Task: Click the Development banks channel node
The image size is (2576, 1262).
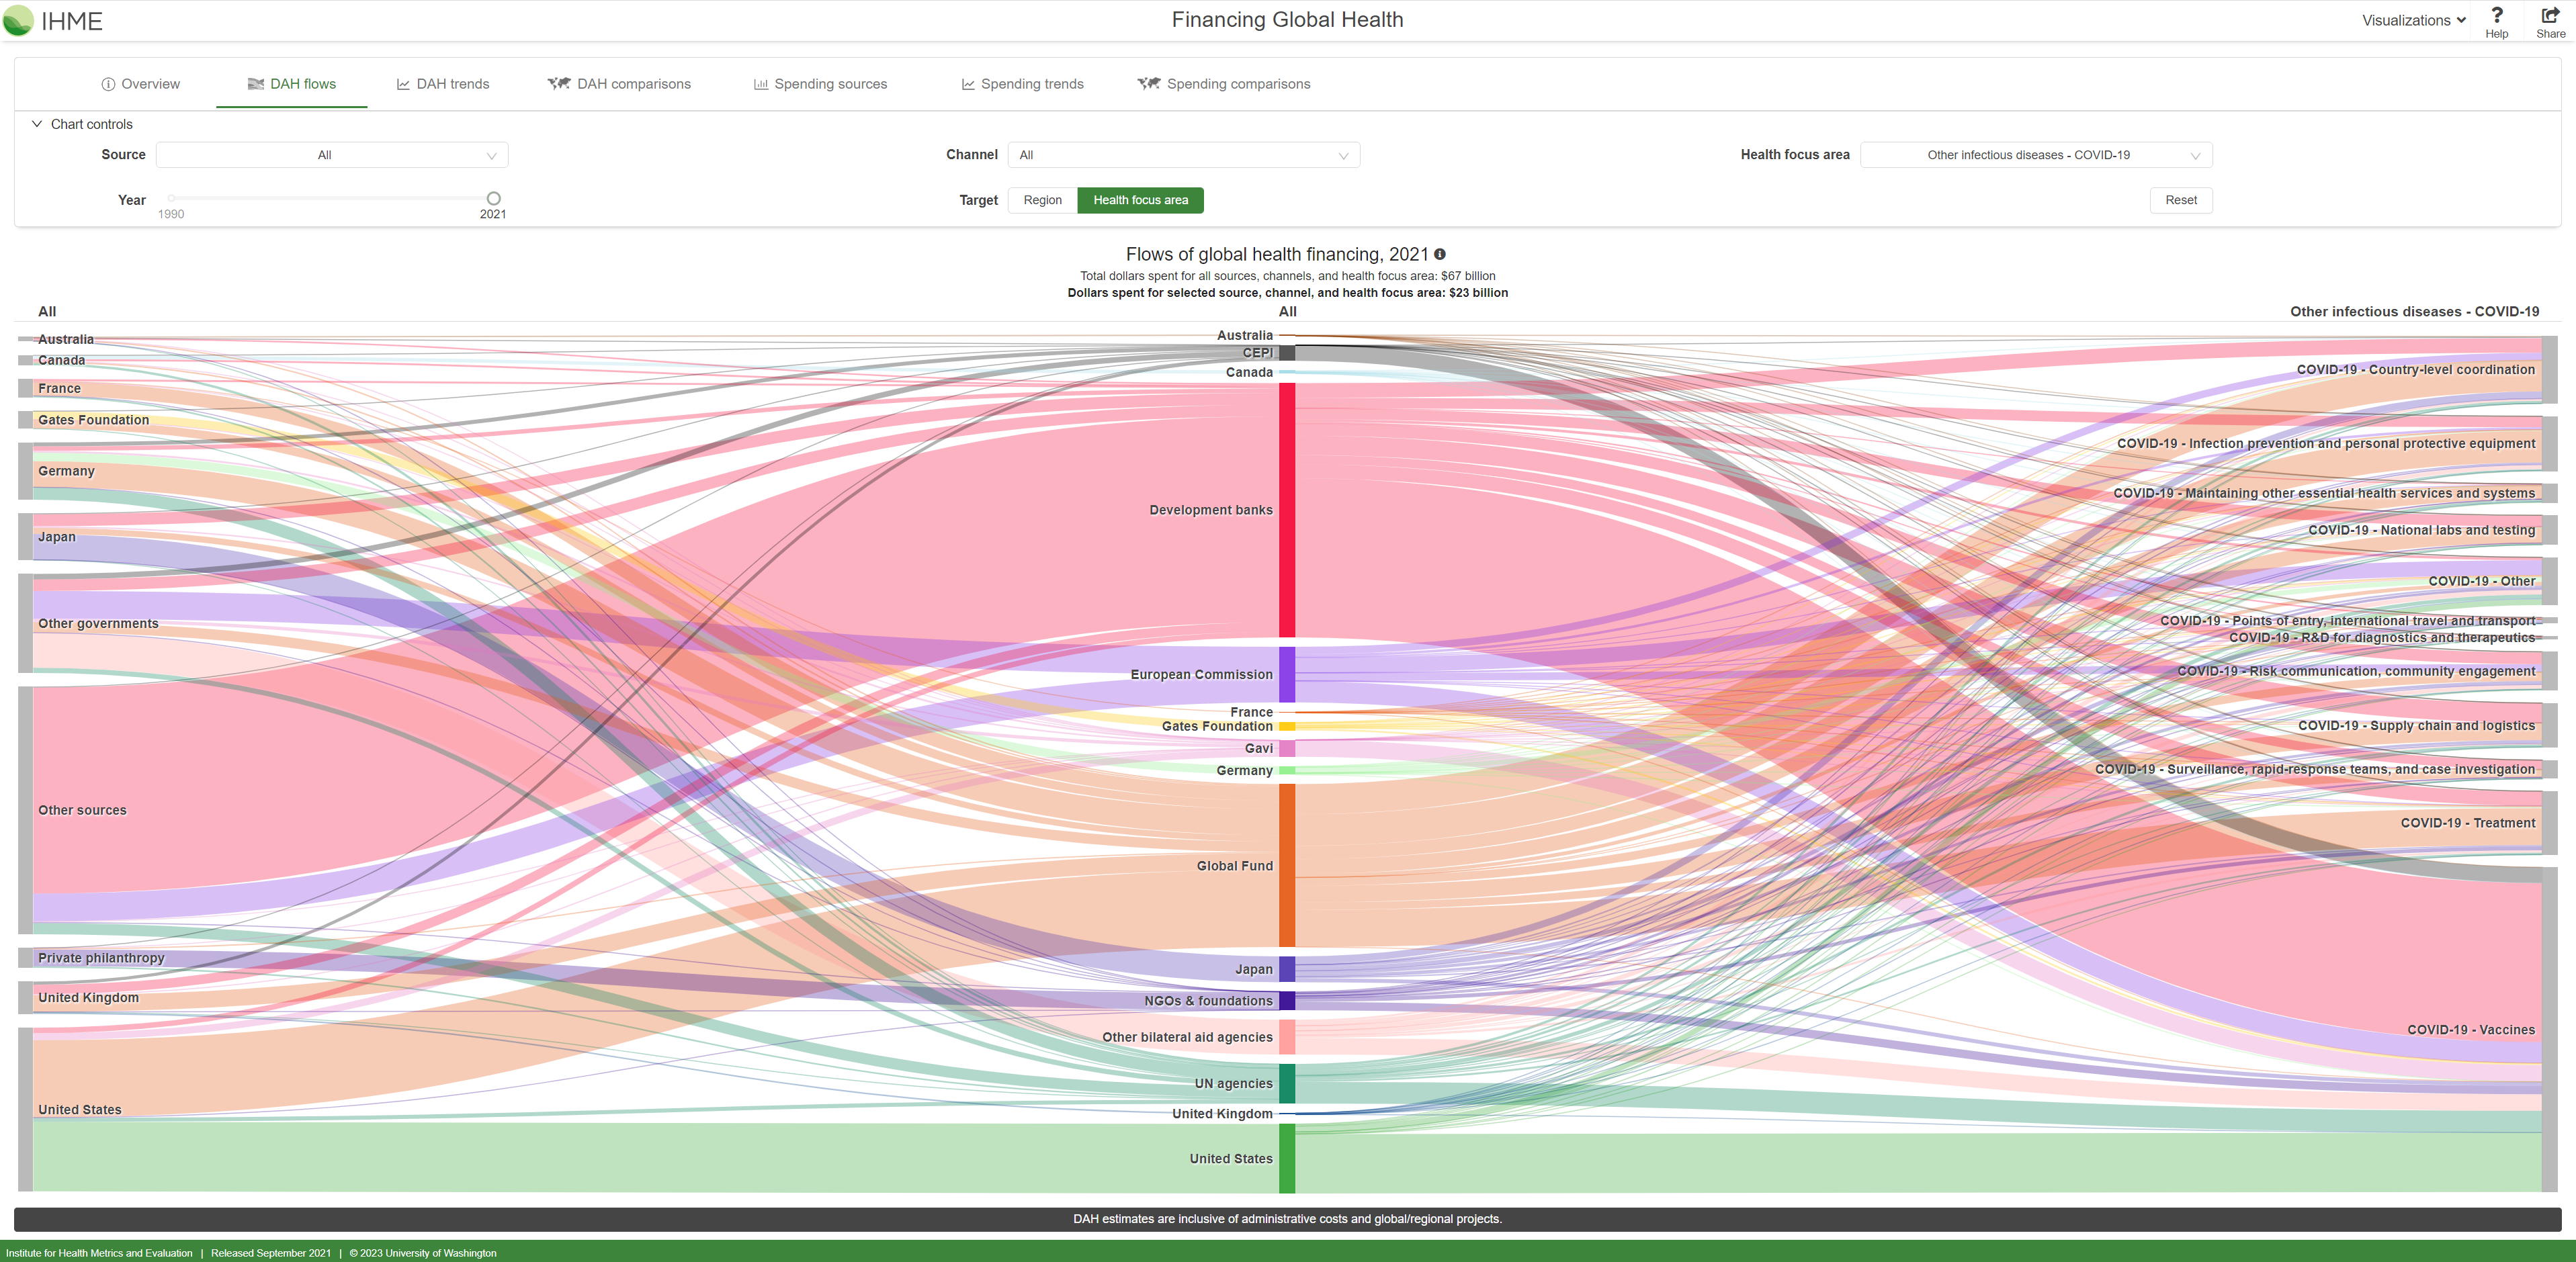Action: tap(1287, 510)
